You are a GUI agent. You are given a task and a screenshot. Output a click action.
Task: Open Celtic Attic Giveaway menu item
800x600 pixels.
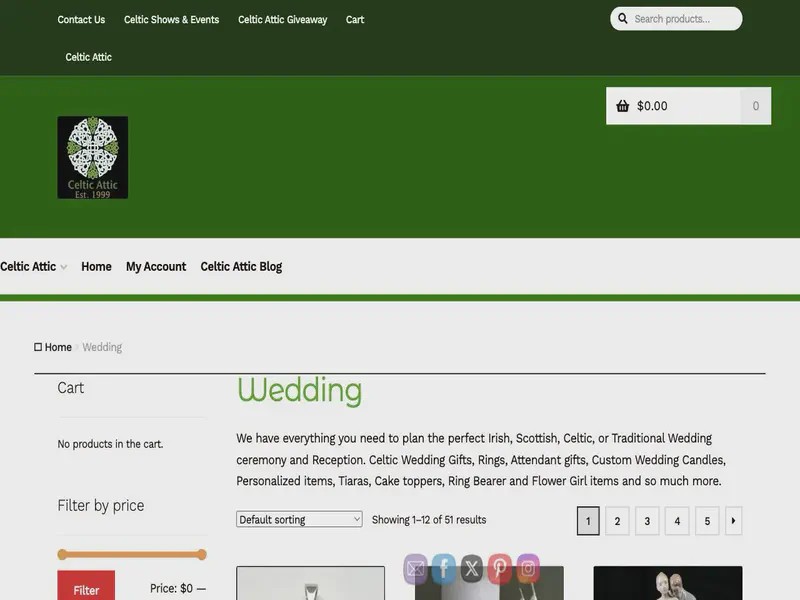point(283,19)
